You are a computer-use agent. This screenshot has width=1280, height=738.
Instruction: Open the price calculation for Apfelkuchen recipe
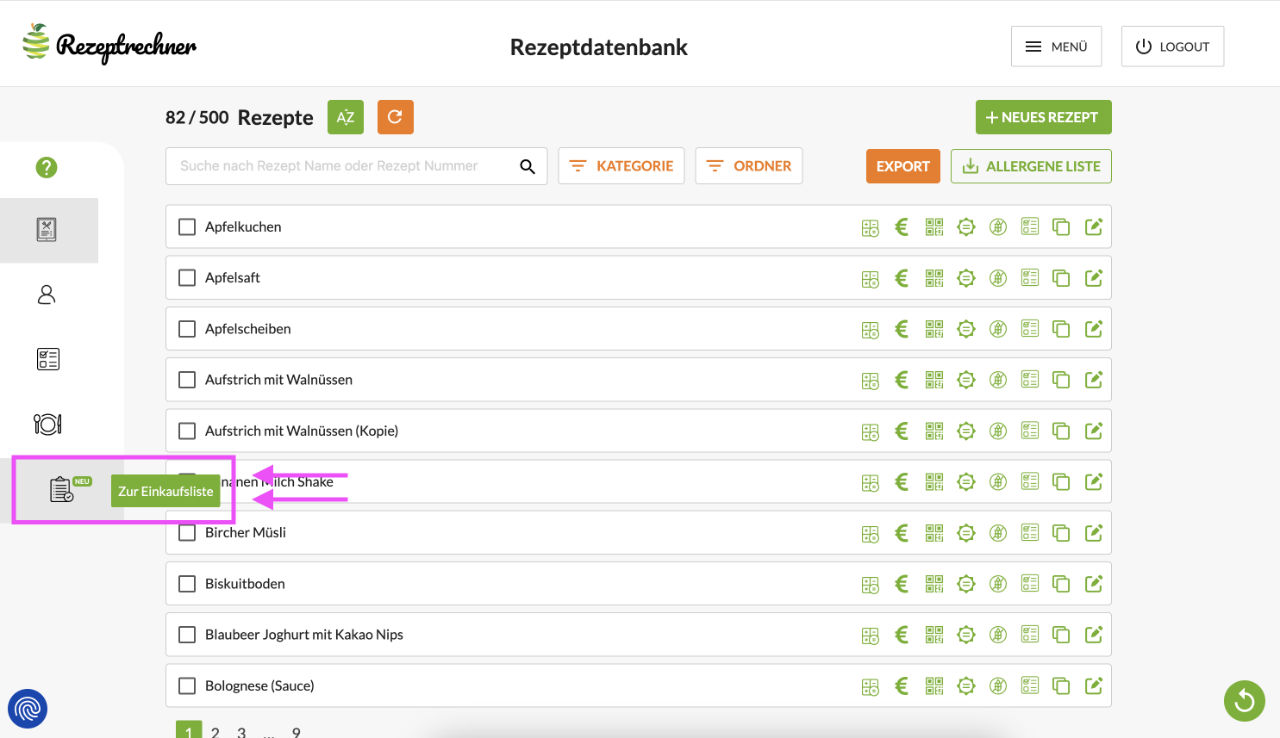[901, 227]
